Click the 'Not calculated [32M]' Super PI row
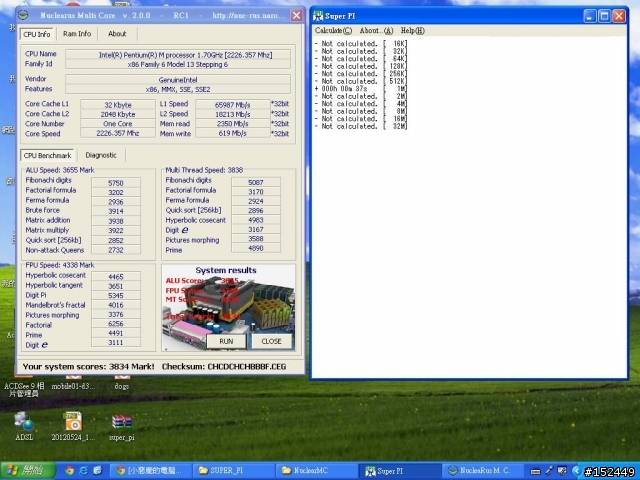 point(361,126)
